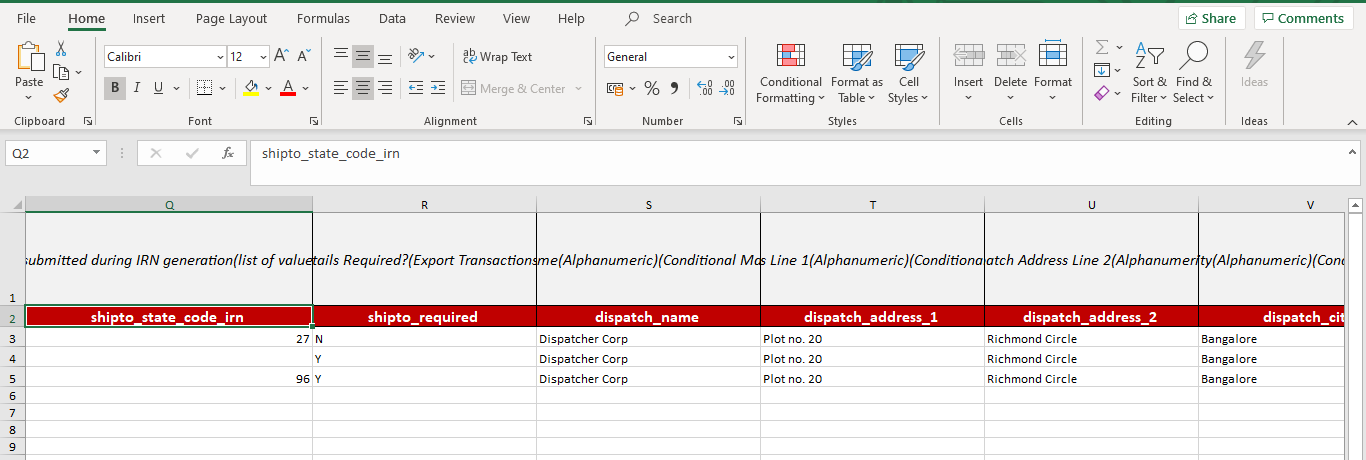Decrease font size with small A
Screen dimensions: 1366x460
(303, 57)
